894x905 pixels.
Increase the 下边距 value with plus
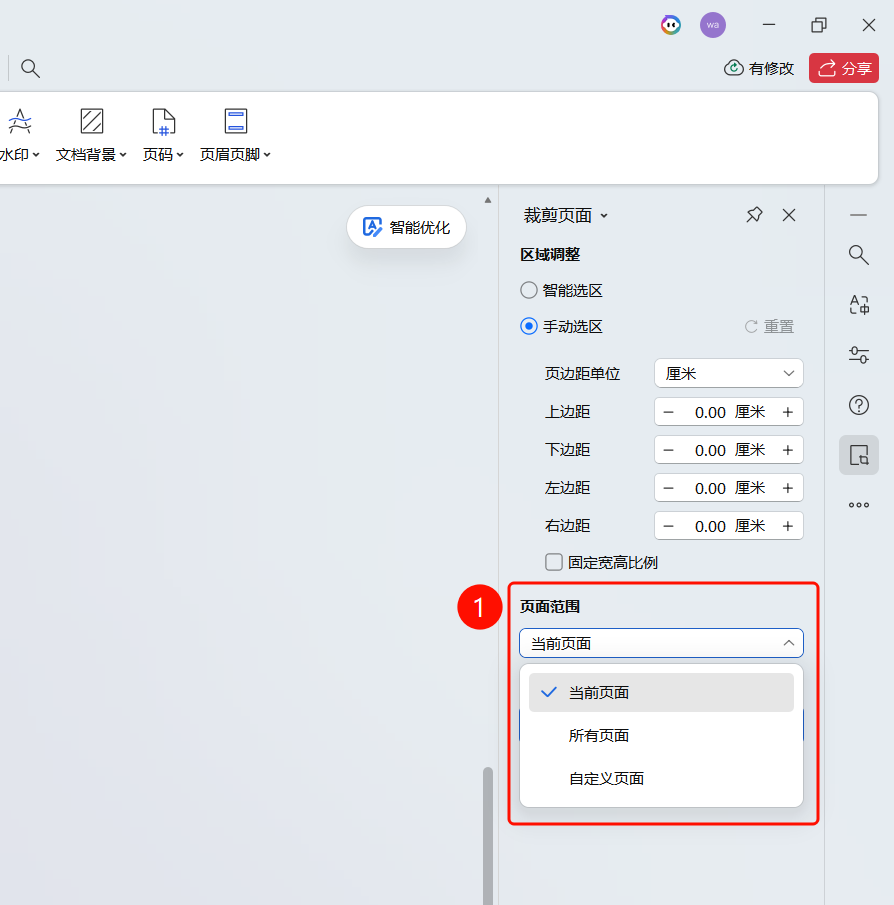click(788, 450)
